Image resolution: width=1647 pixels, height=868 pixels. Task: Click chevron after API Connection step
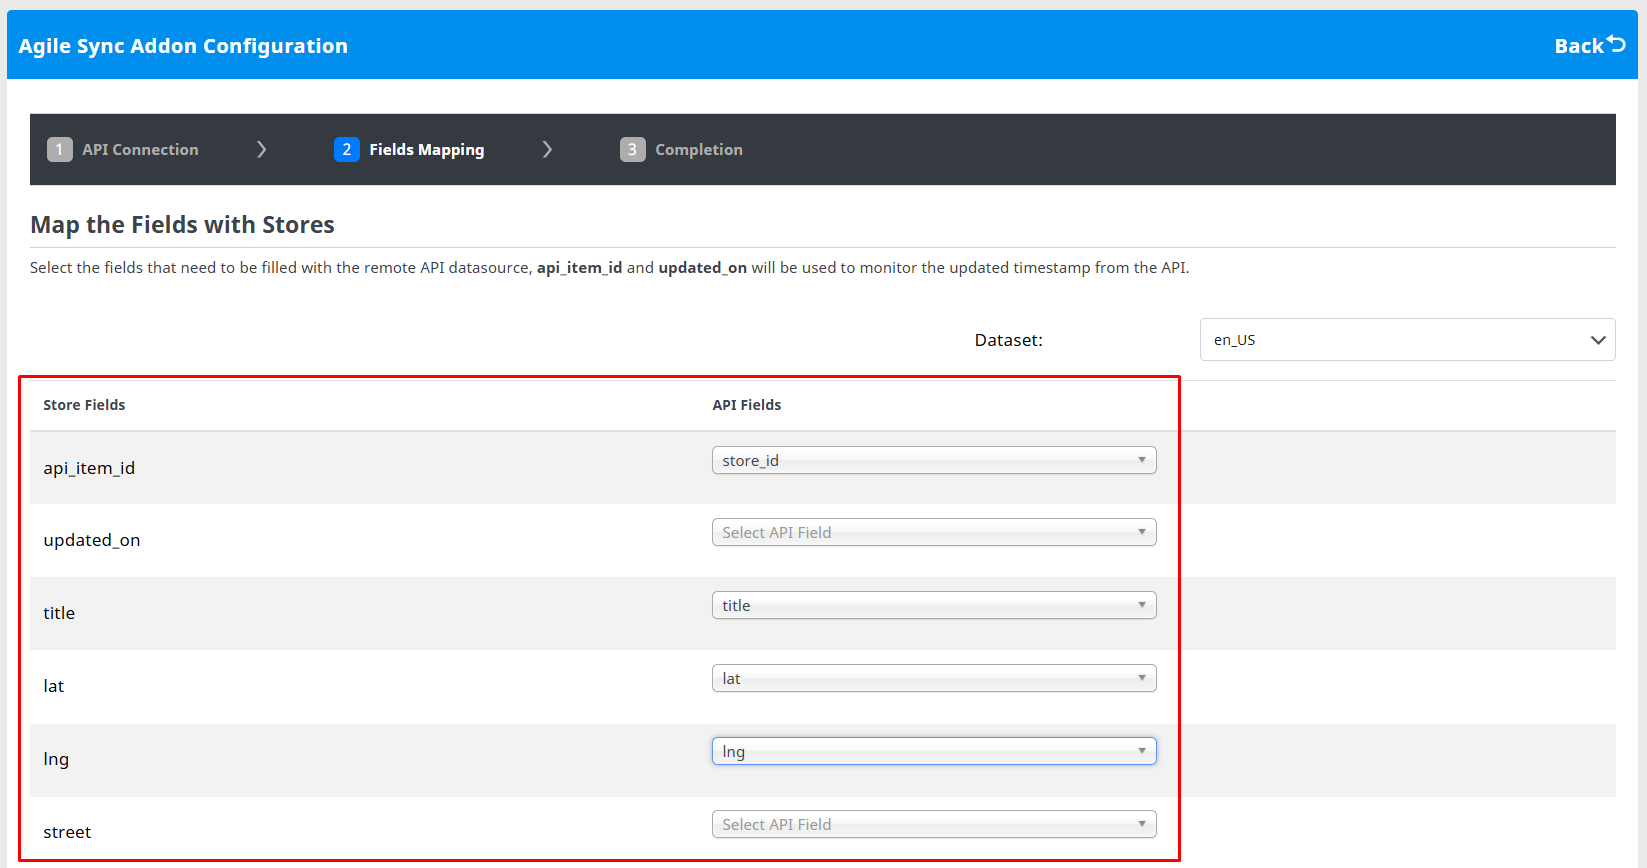click(261, 149)
